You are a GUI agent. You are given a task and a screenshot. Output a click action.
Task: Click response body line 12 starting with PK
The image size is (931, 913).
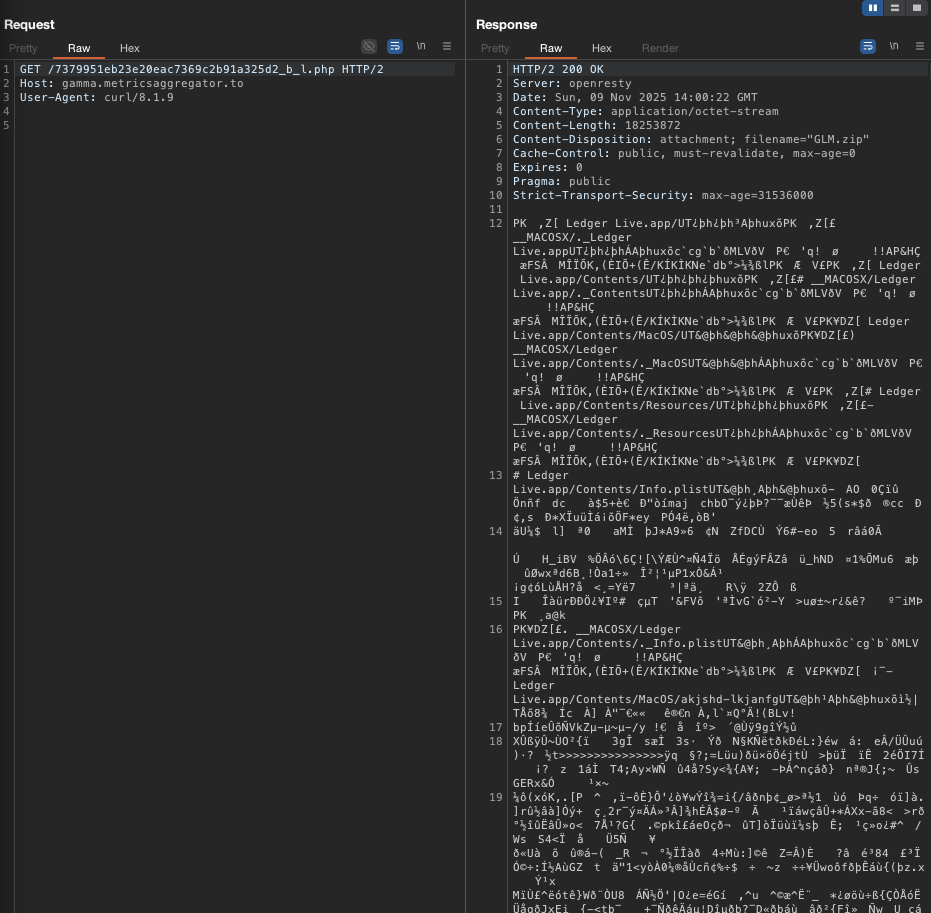(674, 223)
